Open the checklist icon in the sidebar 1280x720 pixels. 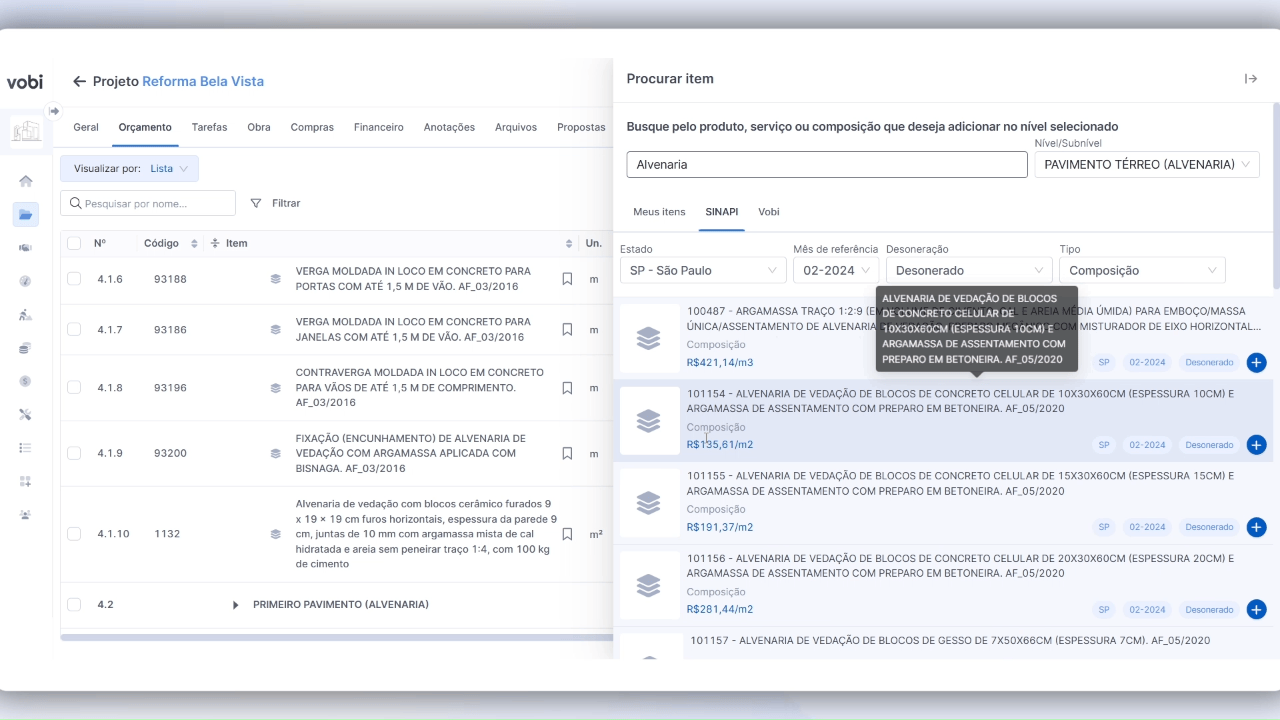(x=26, y=448)
